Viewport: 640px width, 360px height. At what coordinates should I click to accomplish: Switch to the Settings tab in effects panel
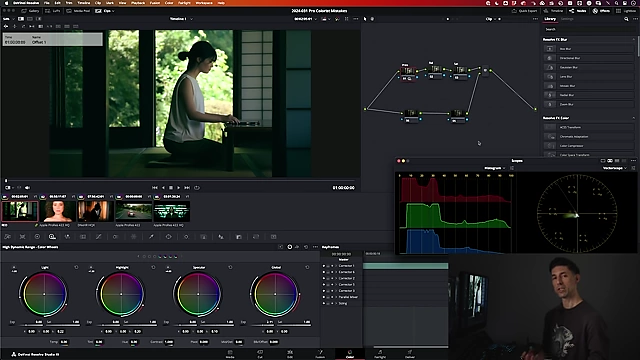(x=567, y=19)
